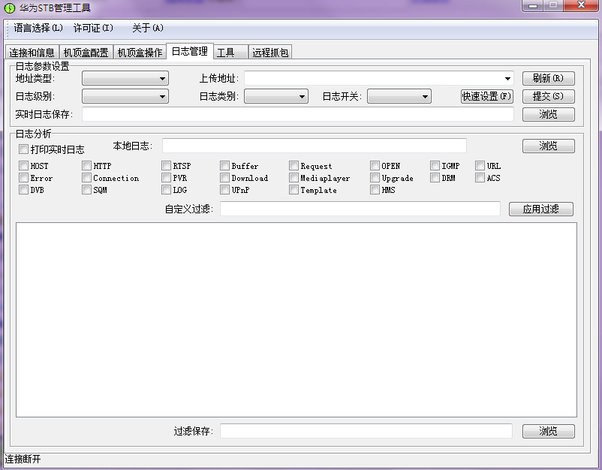Open the 关于(A) menu

coord(148,28)
